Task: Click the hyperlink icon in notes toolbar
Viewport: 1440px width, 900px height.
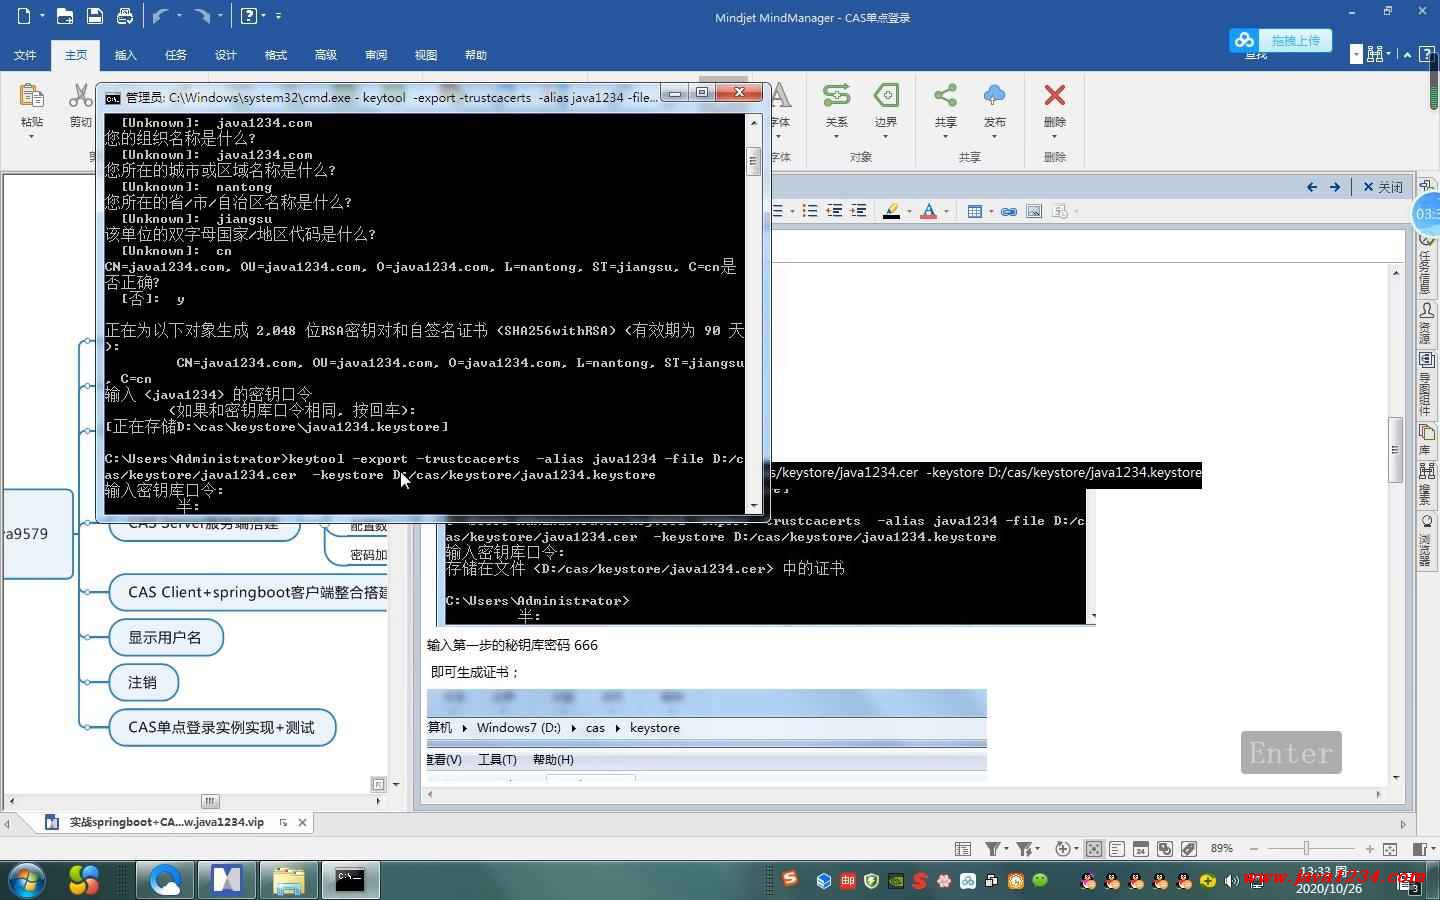Action: coord(1009,211)
